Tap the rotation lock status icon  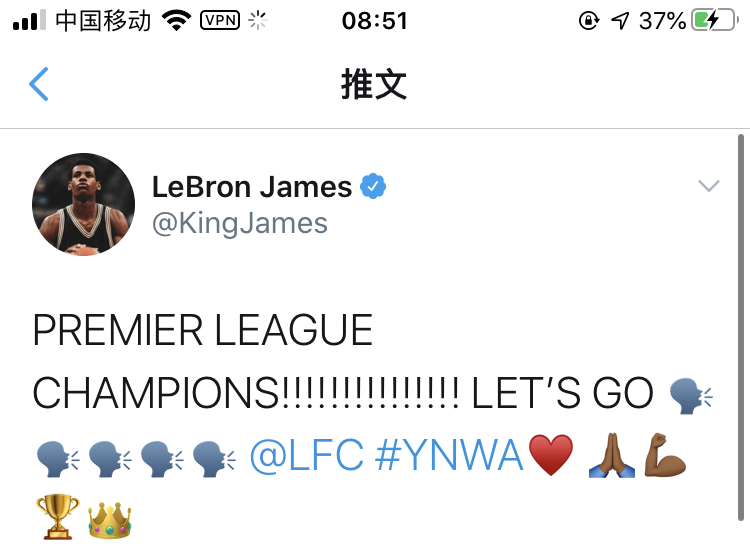[589, 21]
